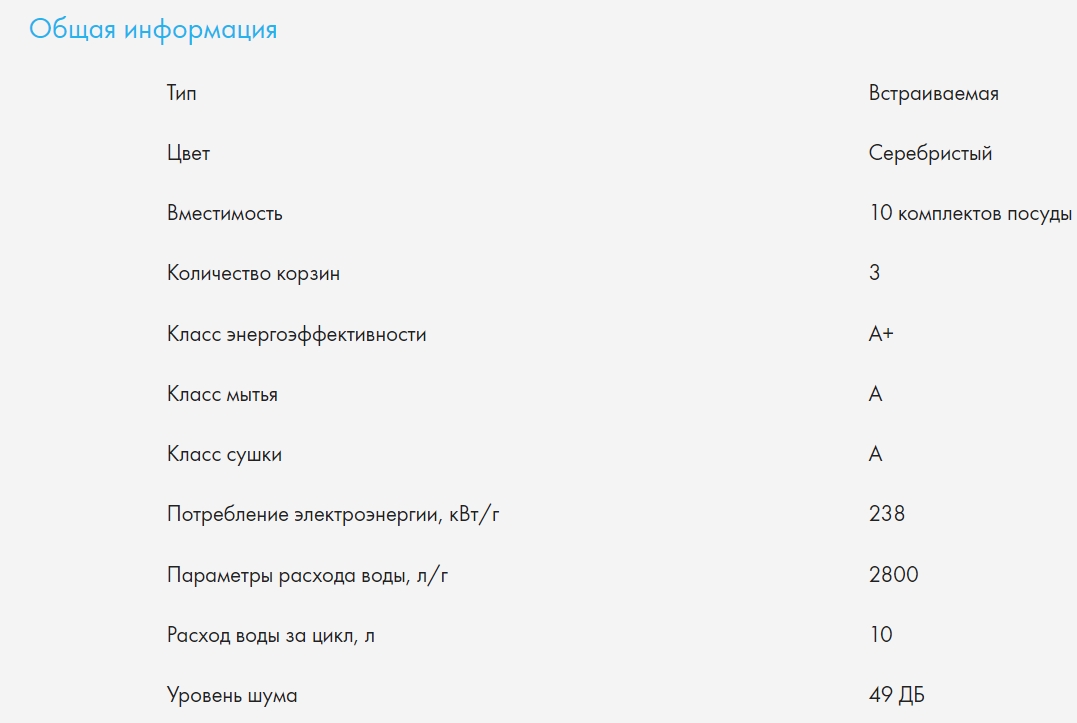The image size is (1077, 723).
Task: Click the 'Класс энергоэффективности' label
Action: pos(297,335)
